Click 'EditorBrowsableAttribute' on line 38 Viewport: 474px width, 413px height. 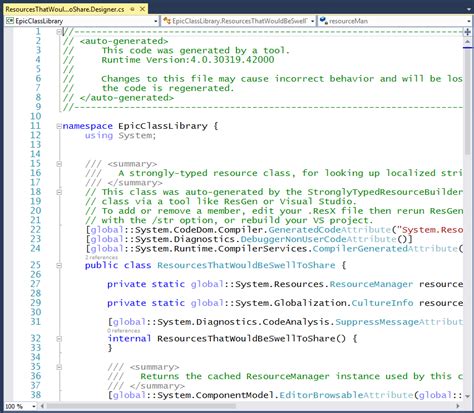(346, 395)
